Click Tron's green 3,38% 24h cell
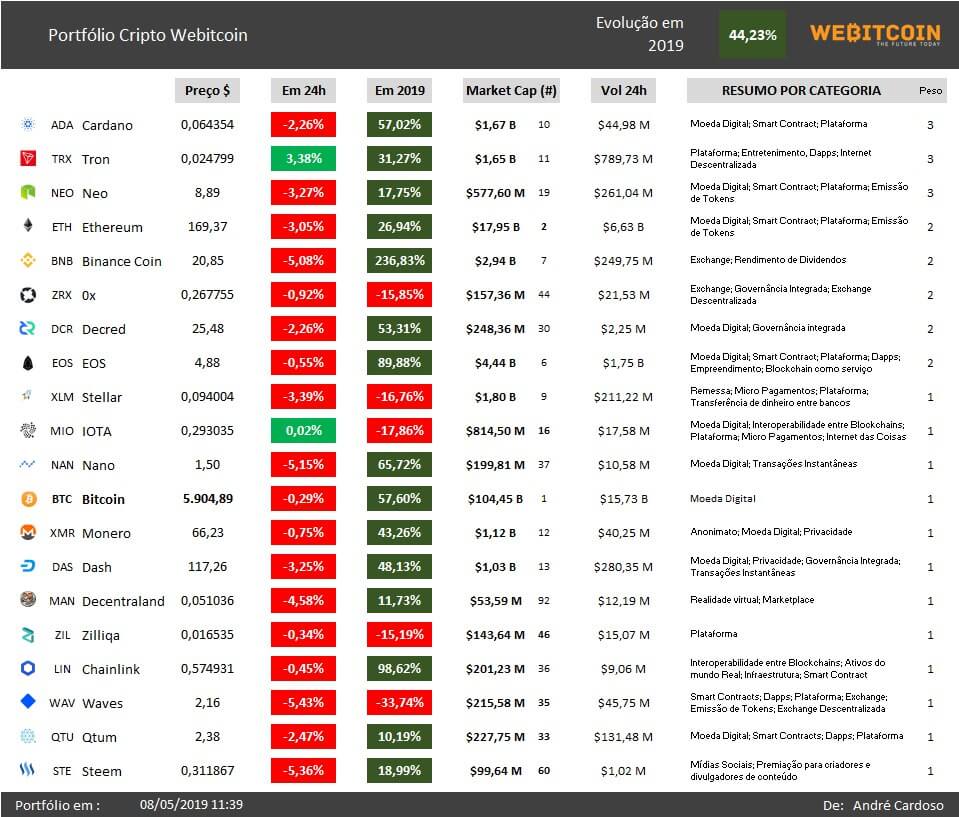The image size is (959, 817). pos(303,159)
